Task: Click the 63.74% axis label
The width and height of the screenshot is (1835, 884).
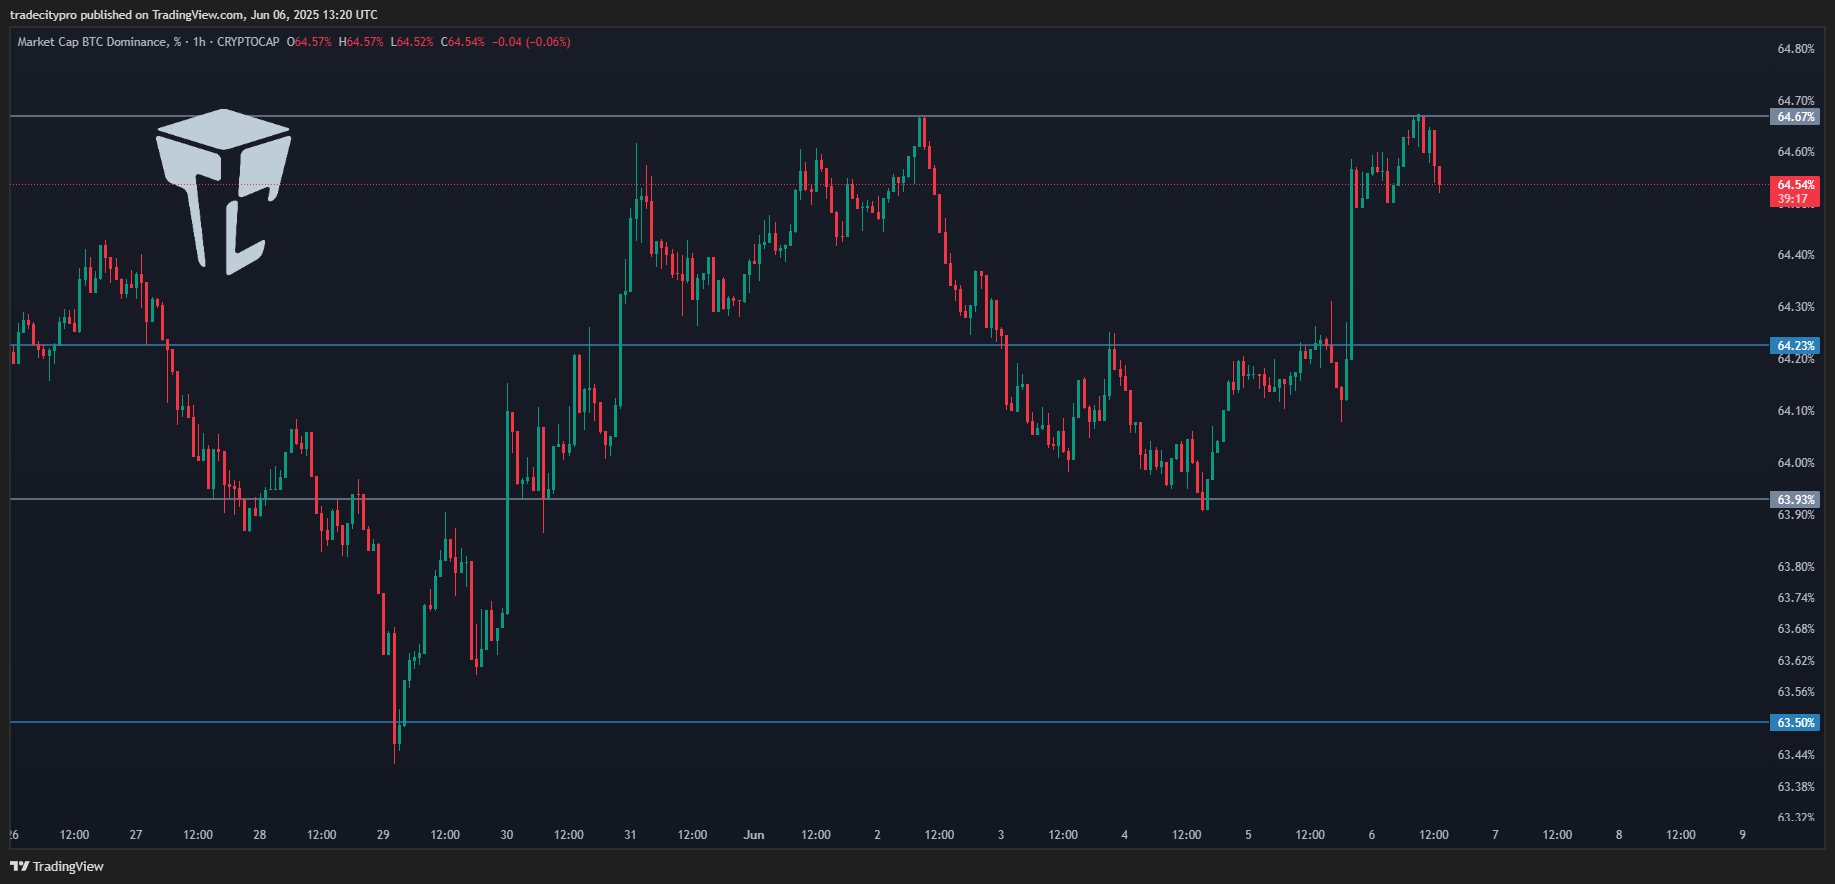Action: pyautogui.click(x=1796, y=598)
